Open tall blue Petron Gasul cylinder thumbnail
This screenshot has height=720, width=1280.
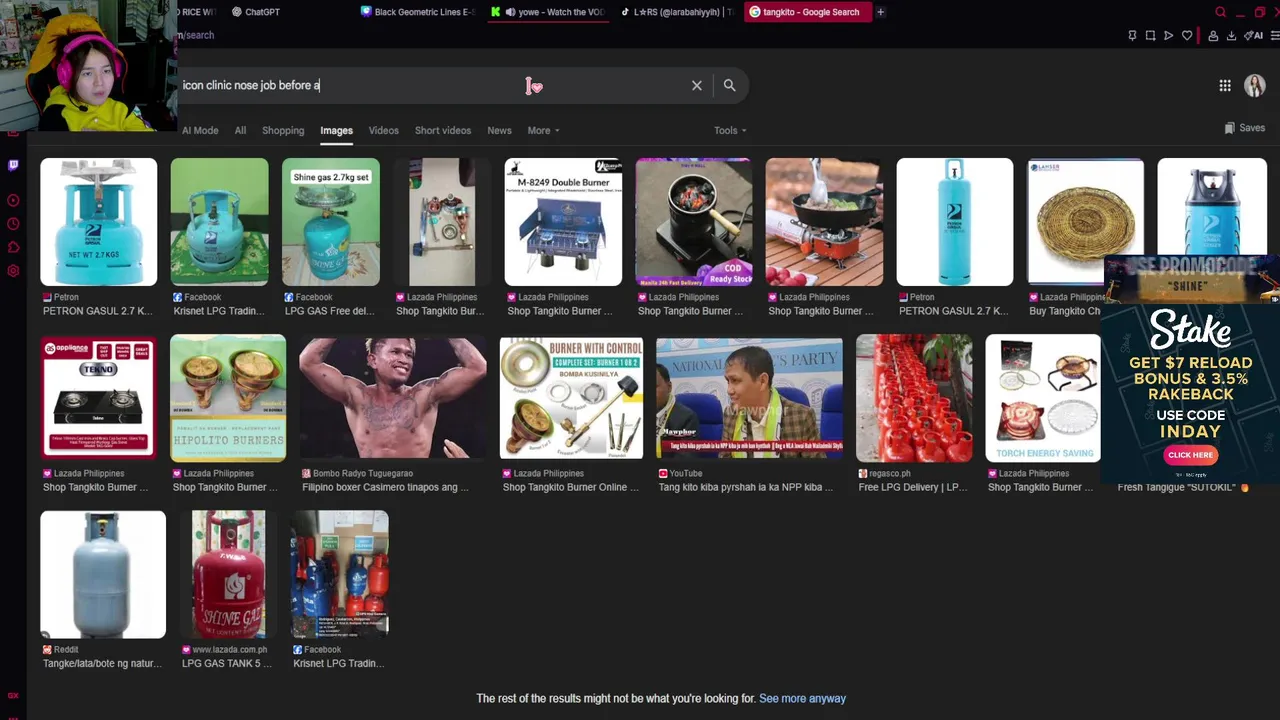[x=954, y=222]
